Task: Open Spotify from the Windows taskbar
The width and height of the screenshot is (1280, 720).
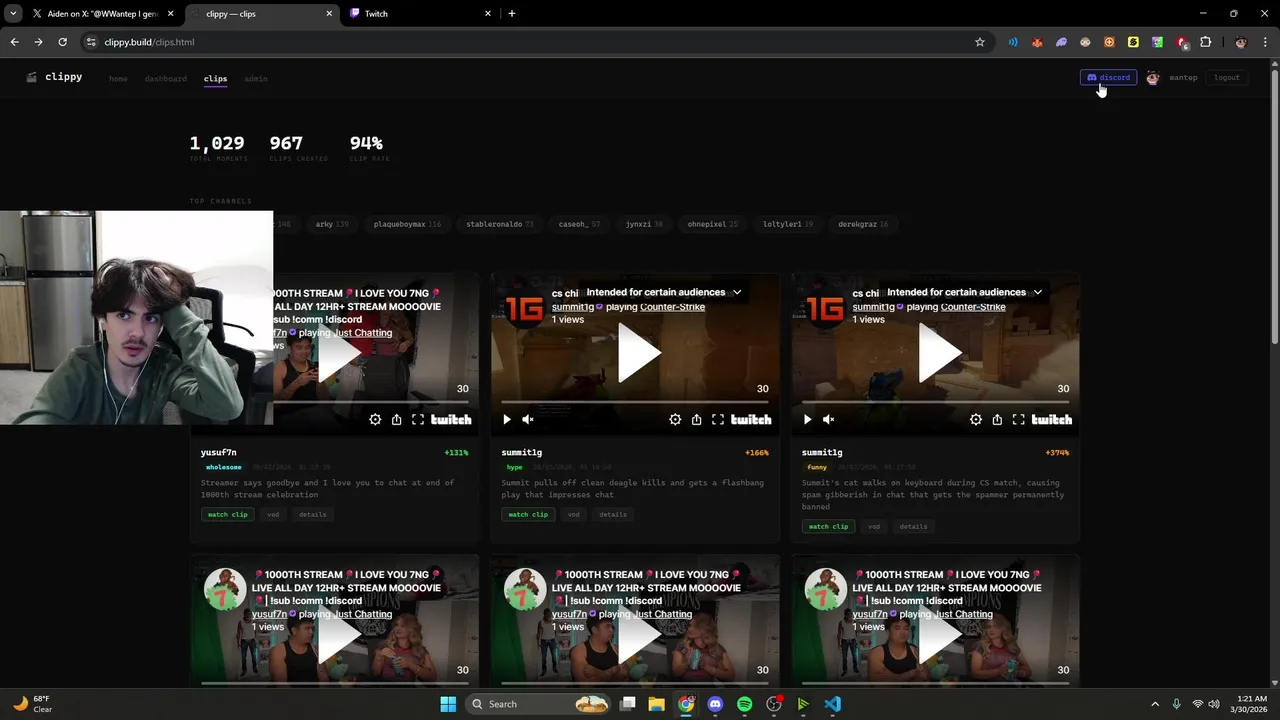Action: (x=744, y=704)
